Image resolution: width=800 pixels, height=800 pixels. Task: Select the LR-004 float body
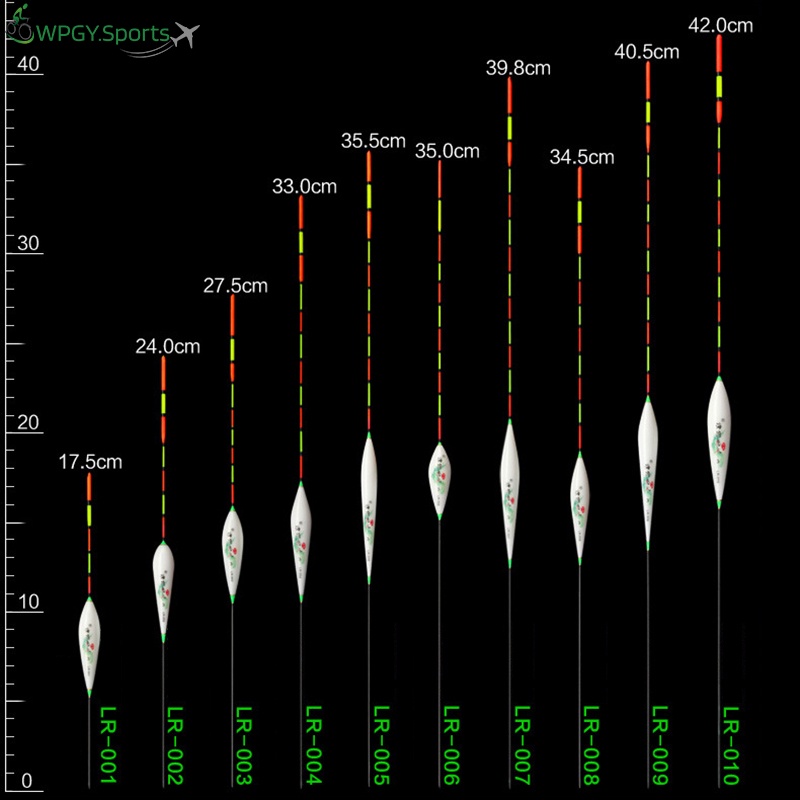pyautogui.click(x=301, y=542)
